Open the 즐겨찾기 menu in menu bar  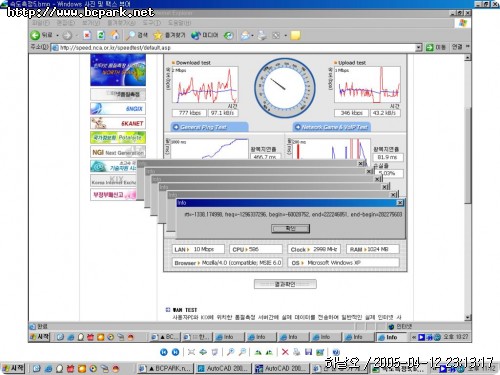[x=121, y=23]
